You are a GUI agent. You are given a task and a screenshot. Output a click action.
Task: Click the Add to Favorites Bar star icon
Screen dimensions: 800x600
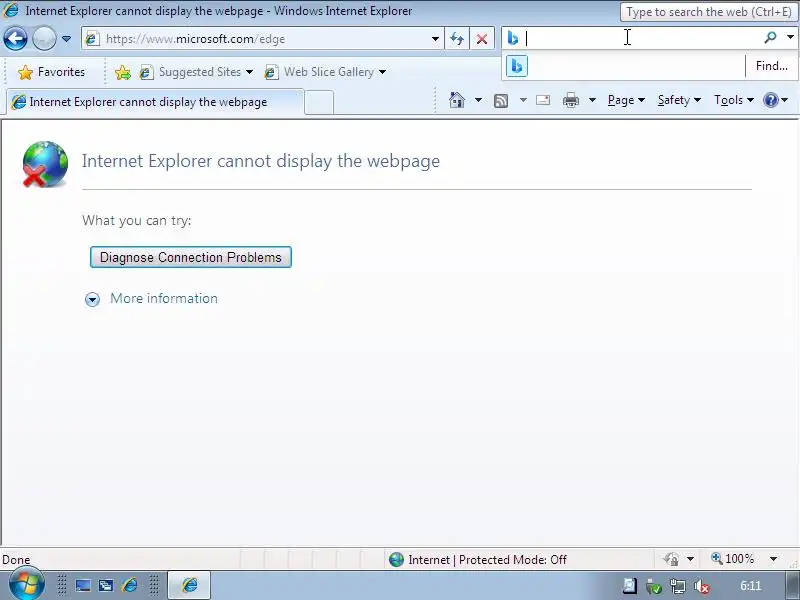click(x=122, y=72)
